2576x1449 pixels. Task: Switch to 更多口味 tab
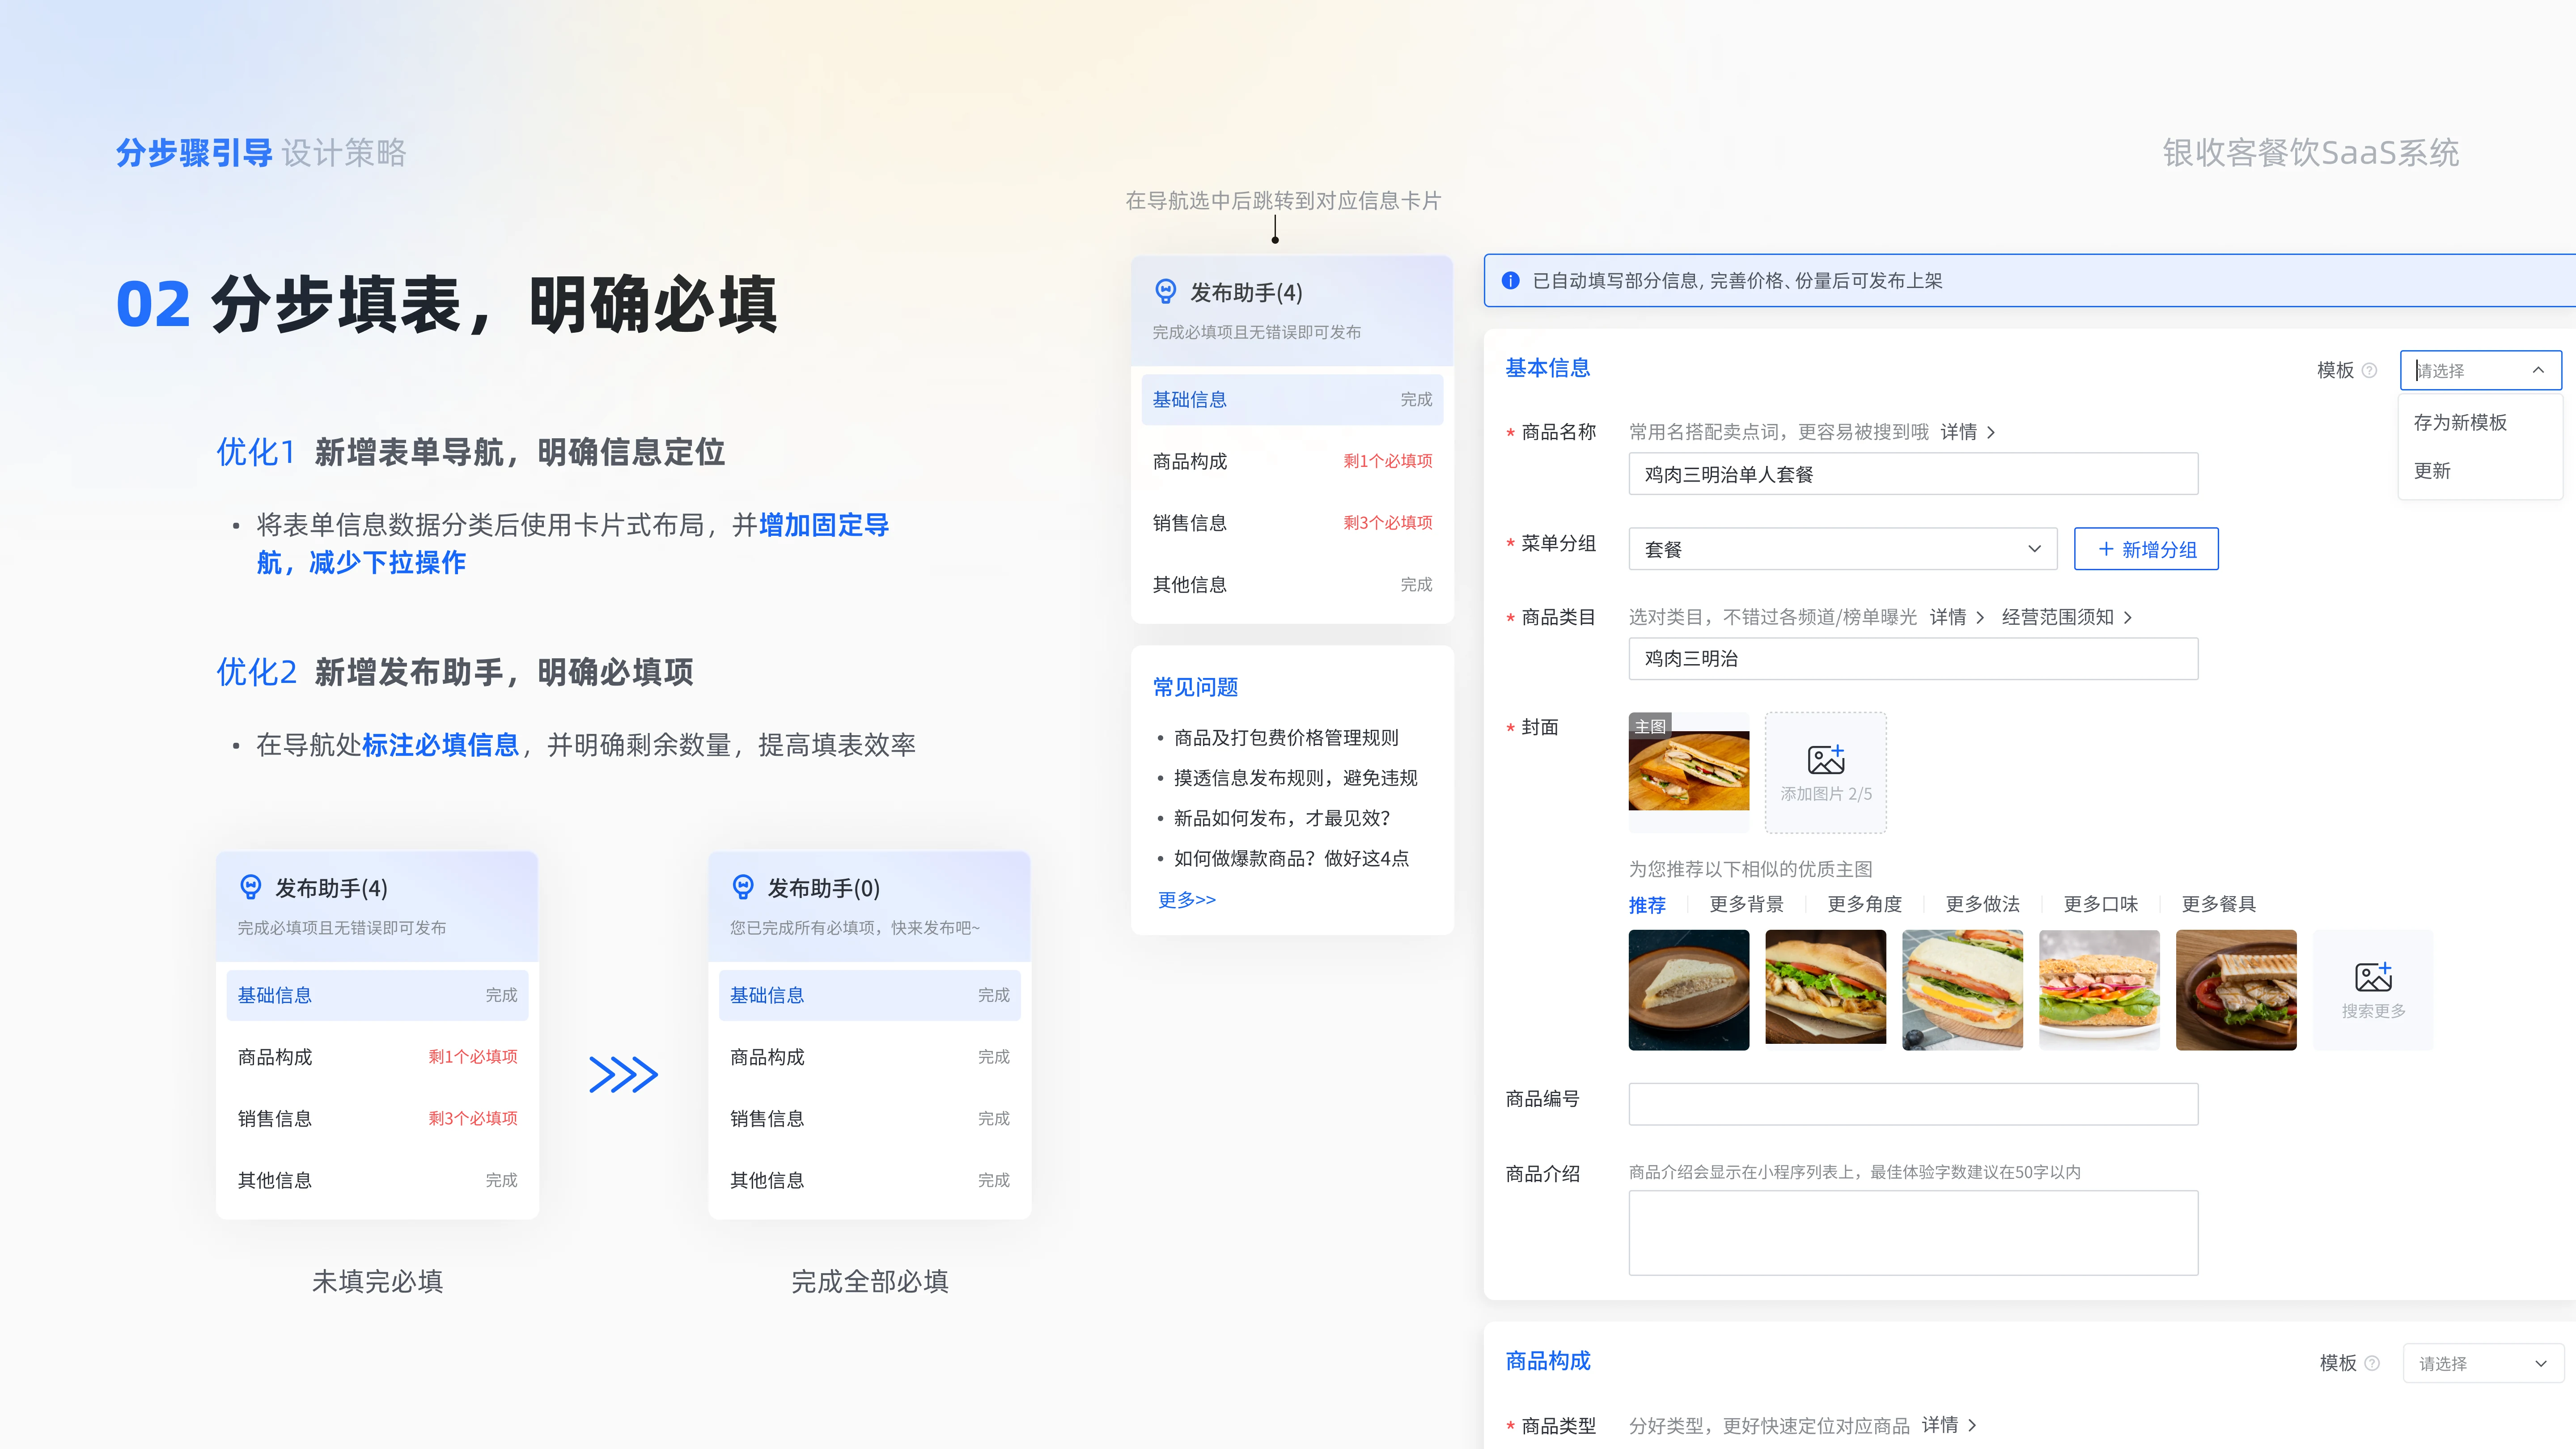2100,904
